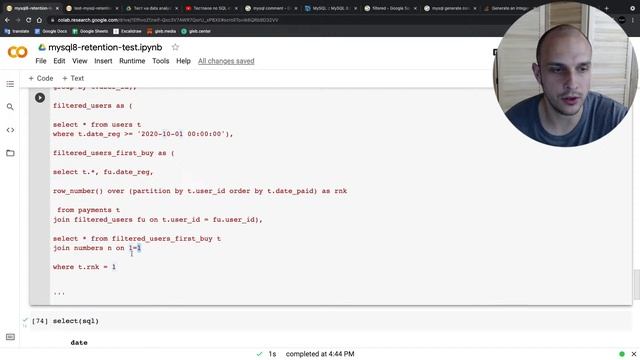Open the File menu
The image size is (640, 360).
coord(41,61)
